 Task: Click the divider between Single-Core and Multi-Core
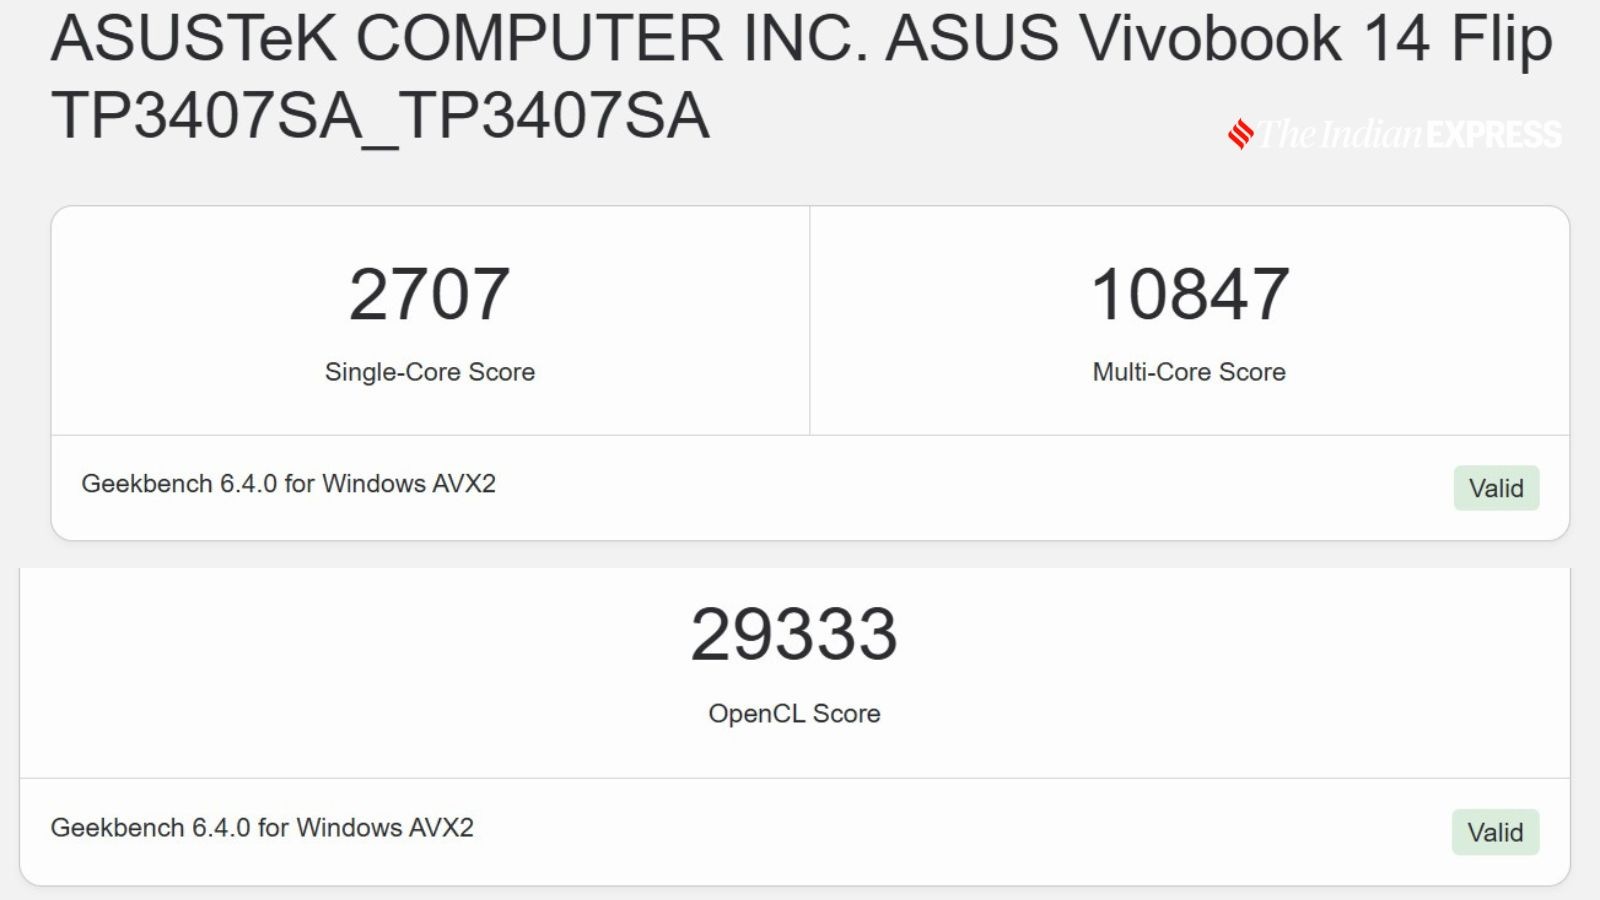(x=809, y=320)
